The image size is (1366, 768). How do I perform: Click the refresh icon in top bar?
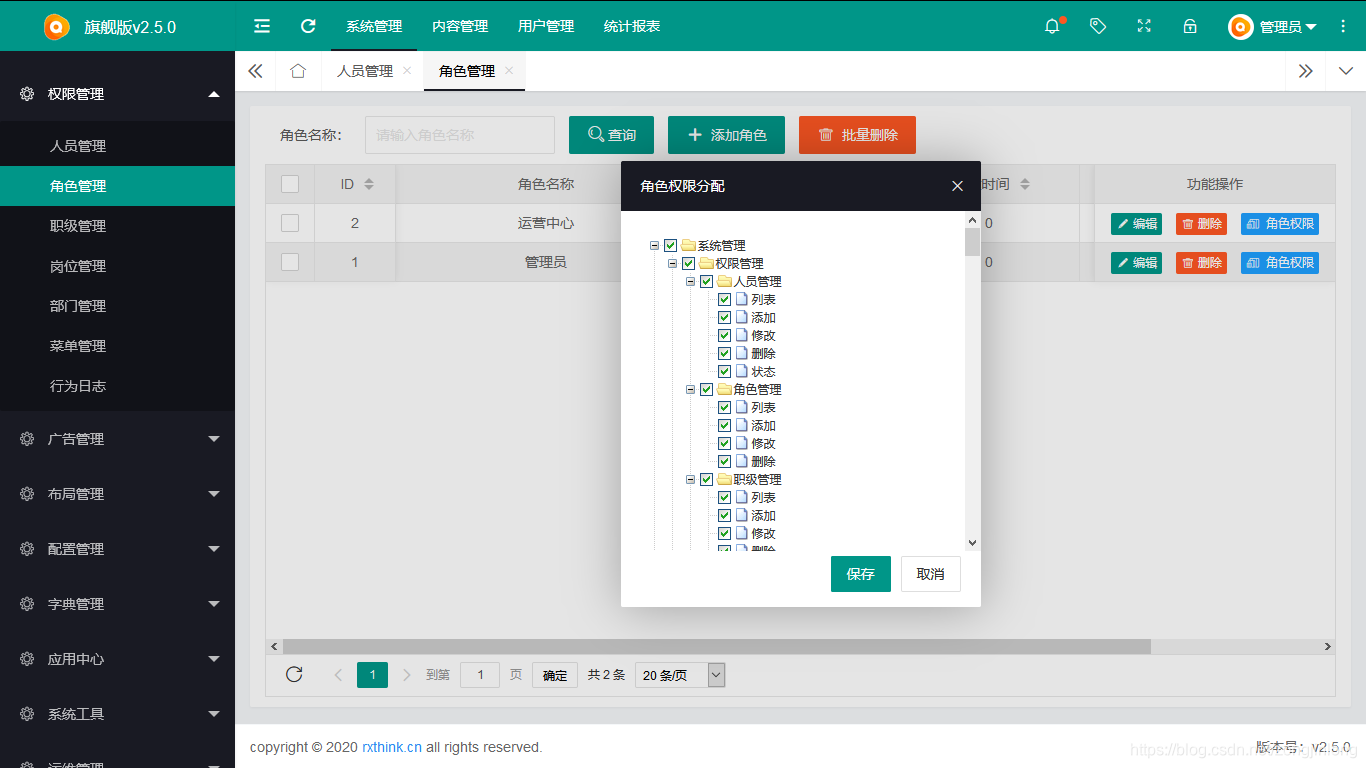308,26
